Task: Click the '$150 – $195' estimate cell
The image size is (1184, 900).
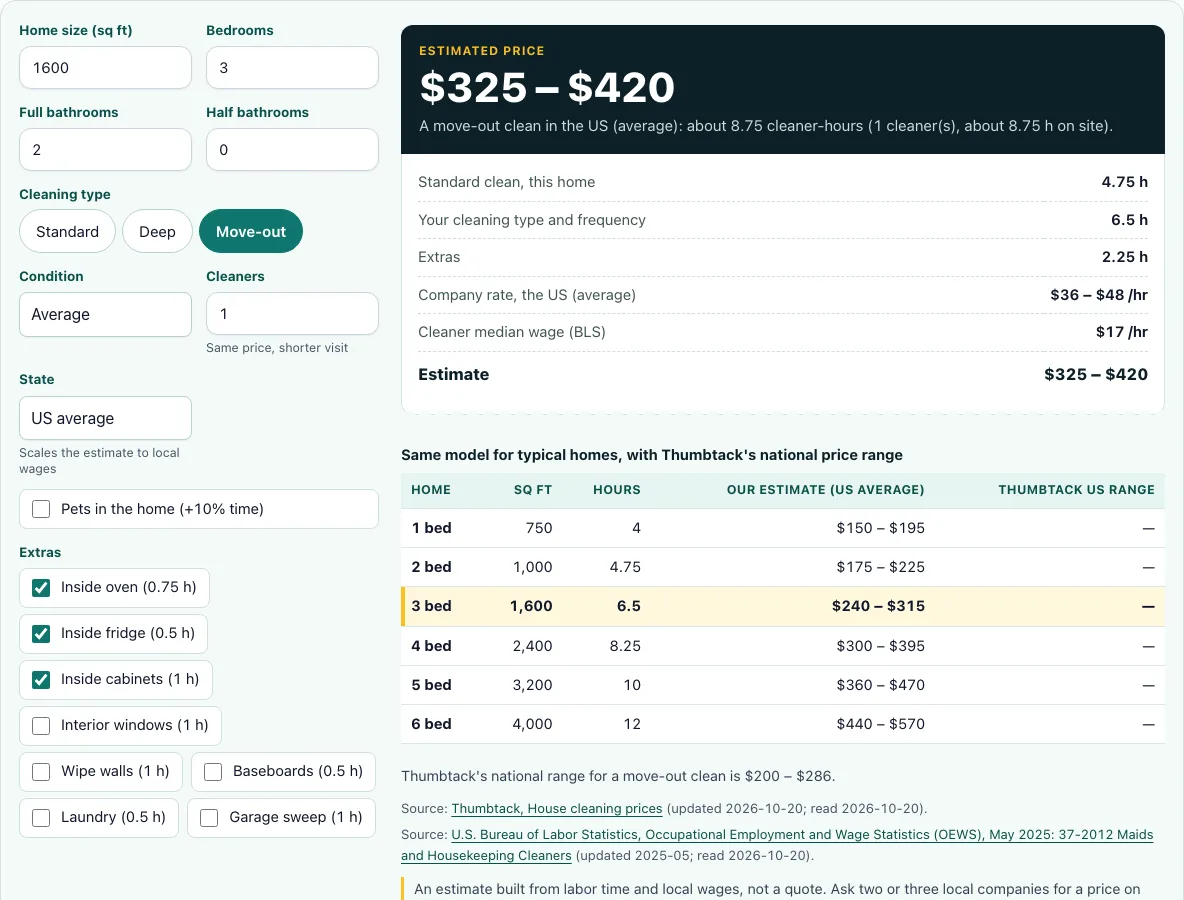Action: point(880,528)
